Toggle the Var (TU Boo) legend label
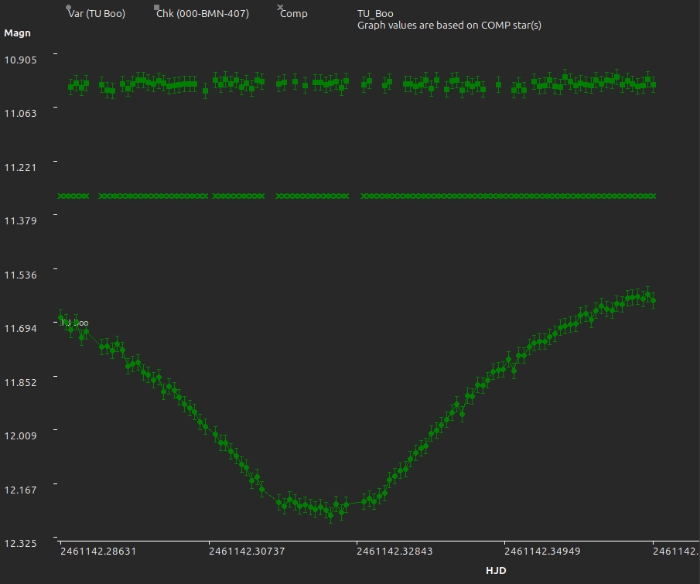The image size is (700, 584). [96, 14]
